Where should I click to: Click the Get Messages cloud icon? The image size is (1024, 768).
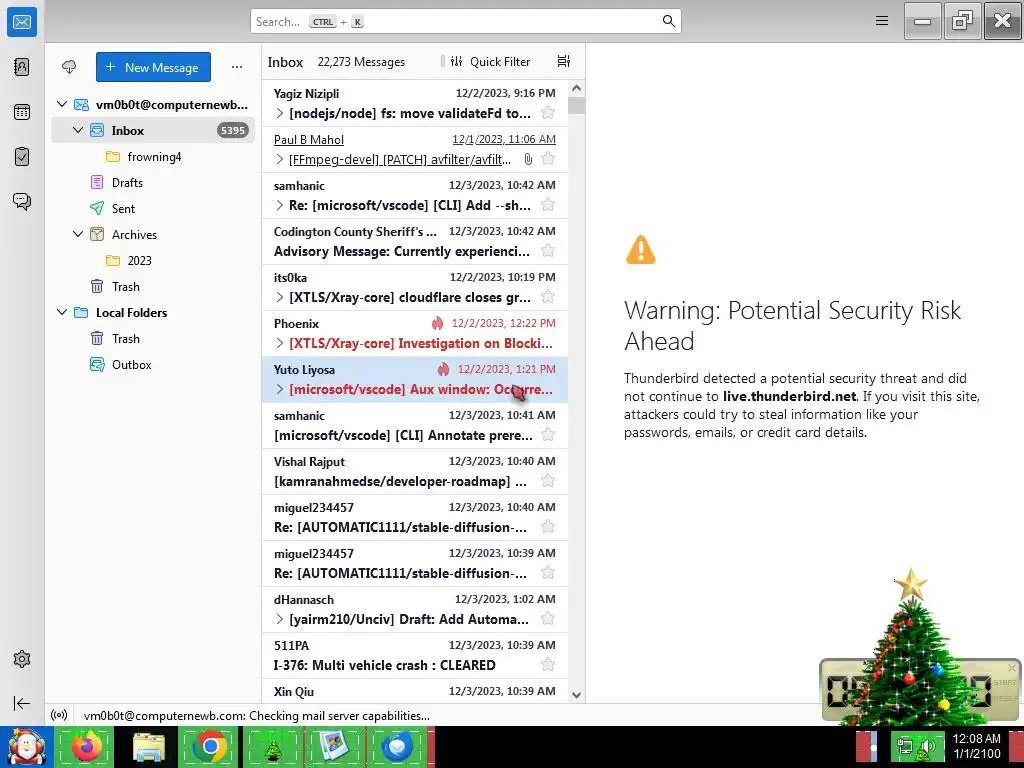point(69,67)
